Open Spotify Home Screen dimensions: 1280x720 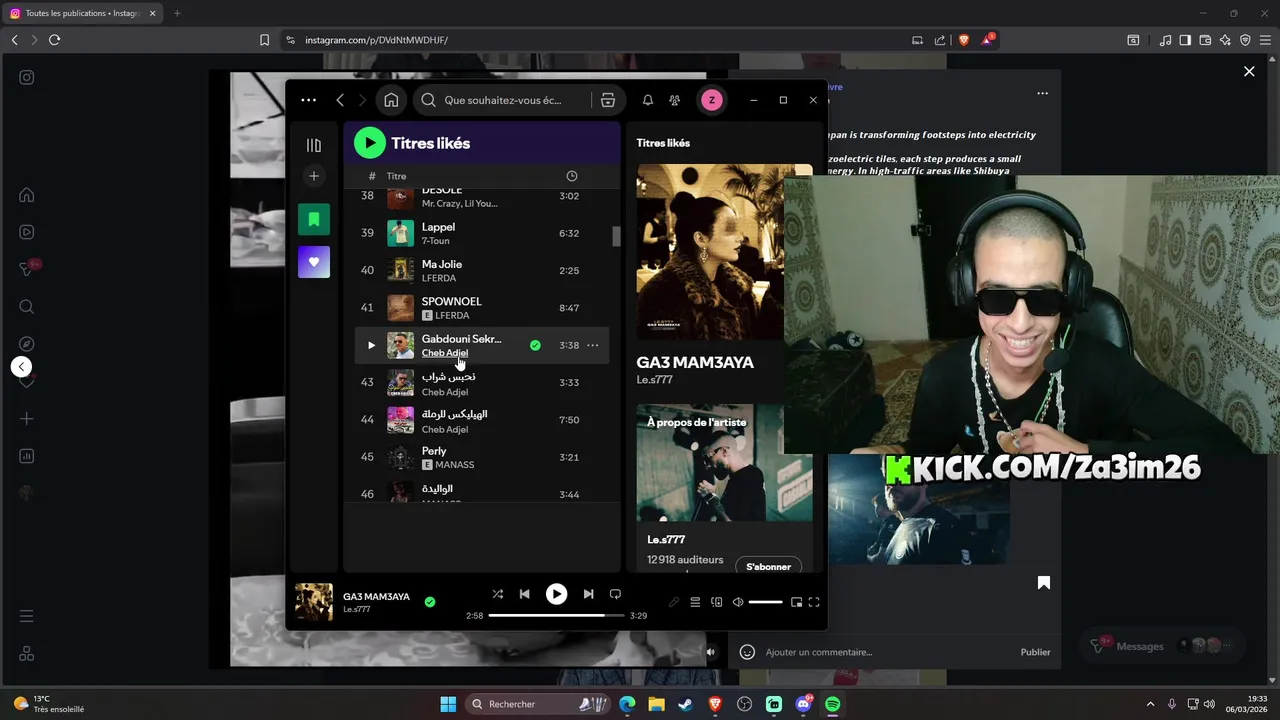coord(391,100)
